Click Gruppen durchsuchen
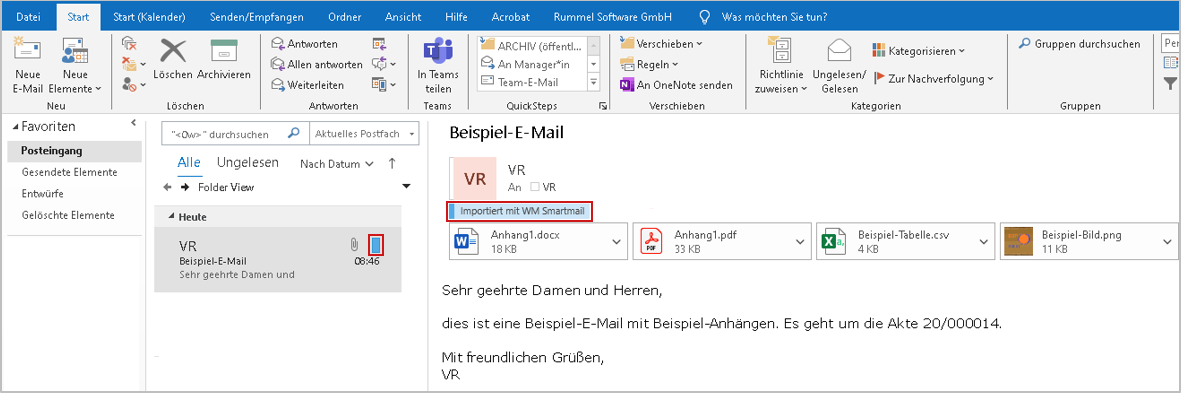Viewport: 1181px width, 394px height. coord(1079,44)
